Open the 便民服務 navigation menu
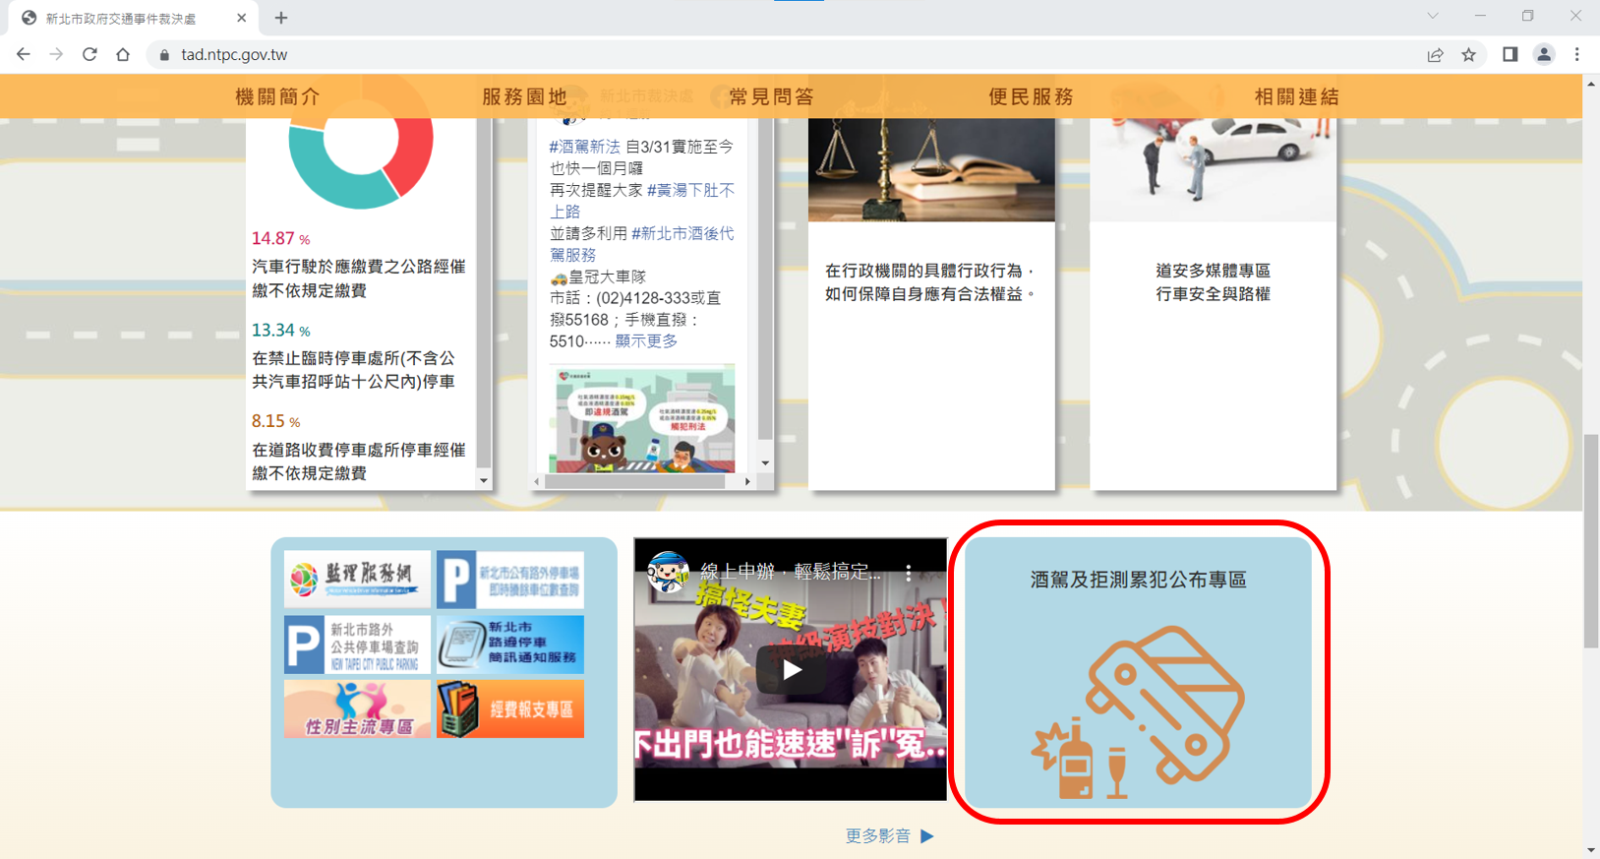The image size is (1600, 859). (x=1030, y=97)
